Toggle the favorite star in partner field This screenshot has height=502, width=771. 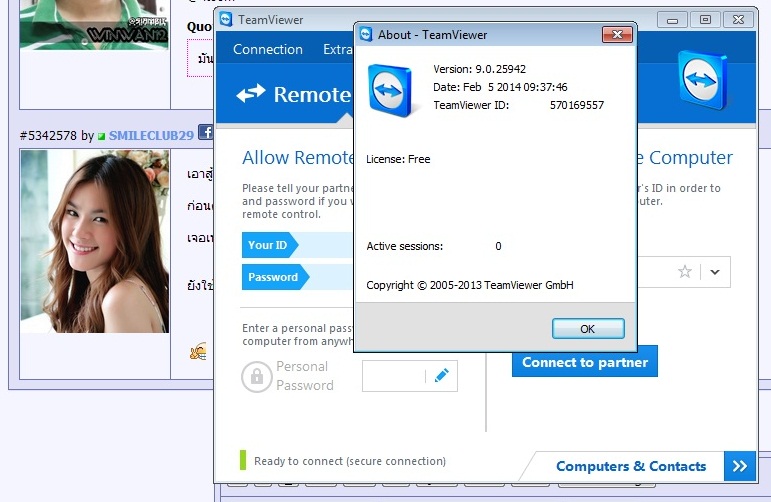[684, 271]
